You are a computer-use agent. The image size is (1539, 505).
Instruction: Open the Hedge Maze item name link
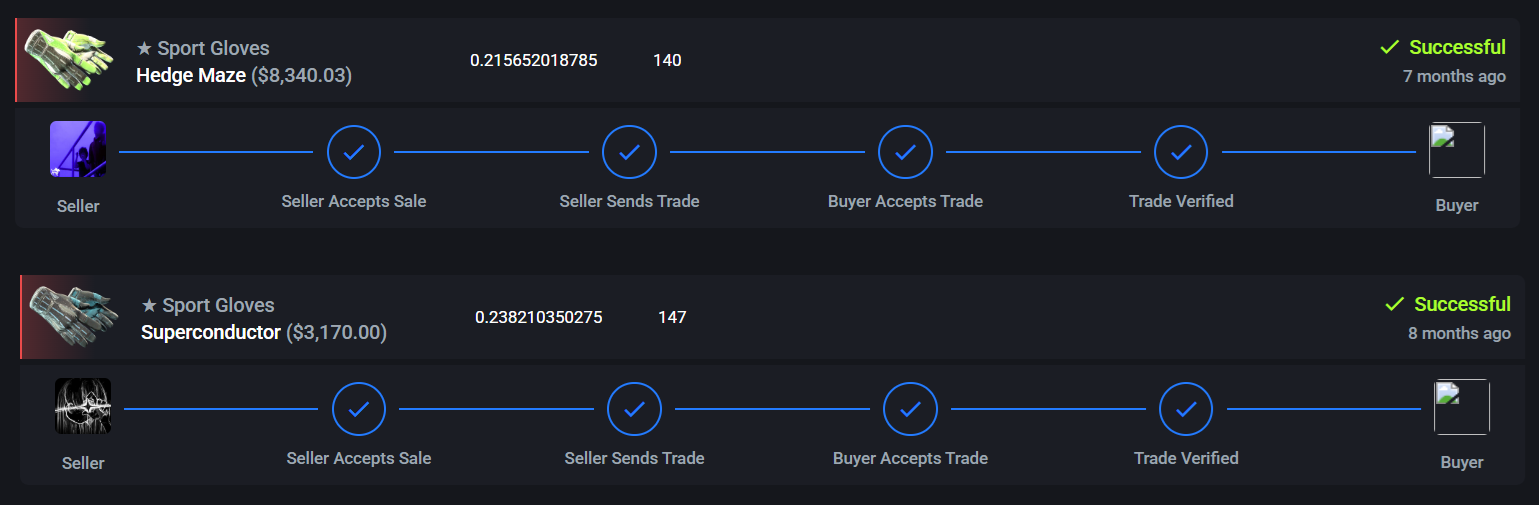(191, 75)
